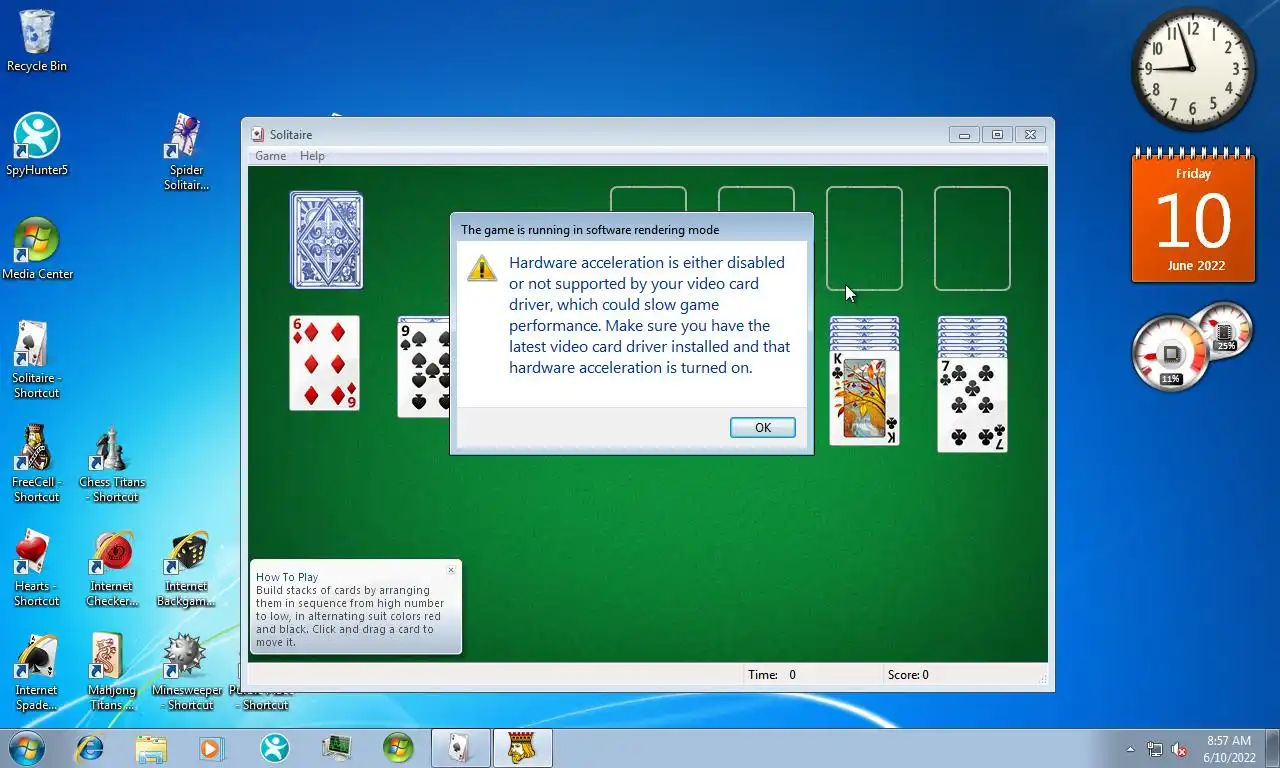Select the FreeCell - Shortcut desktop icon
Viewport: 1280px width, 768px height.
[x=37, y=464]
